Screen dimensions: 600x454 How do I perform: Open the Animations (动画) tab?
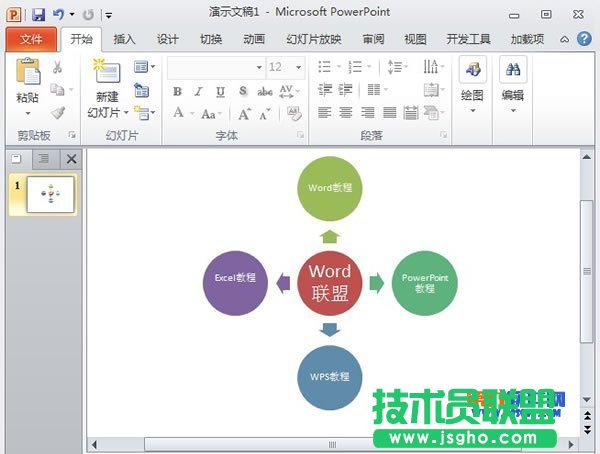[254, 39]
